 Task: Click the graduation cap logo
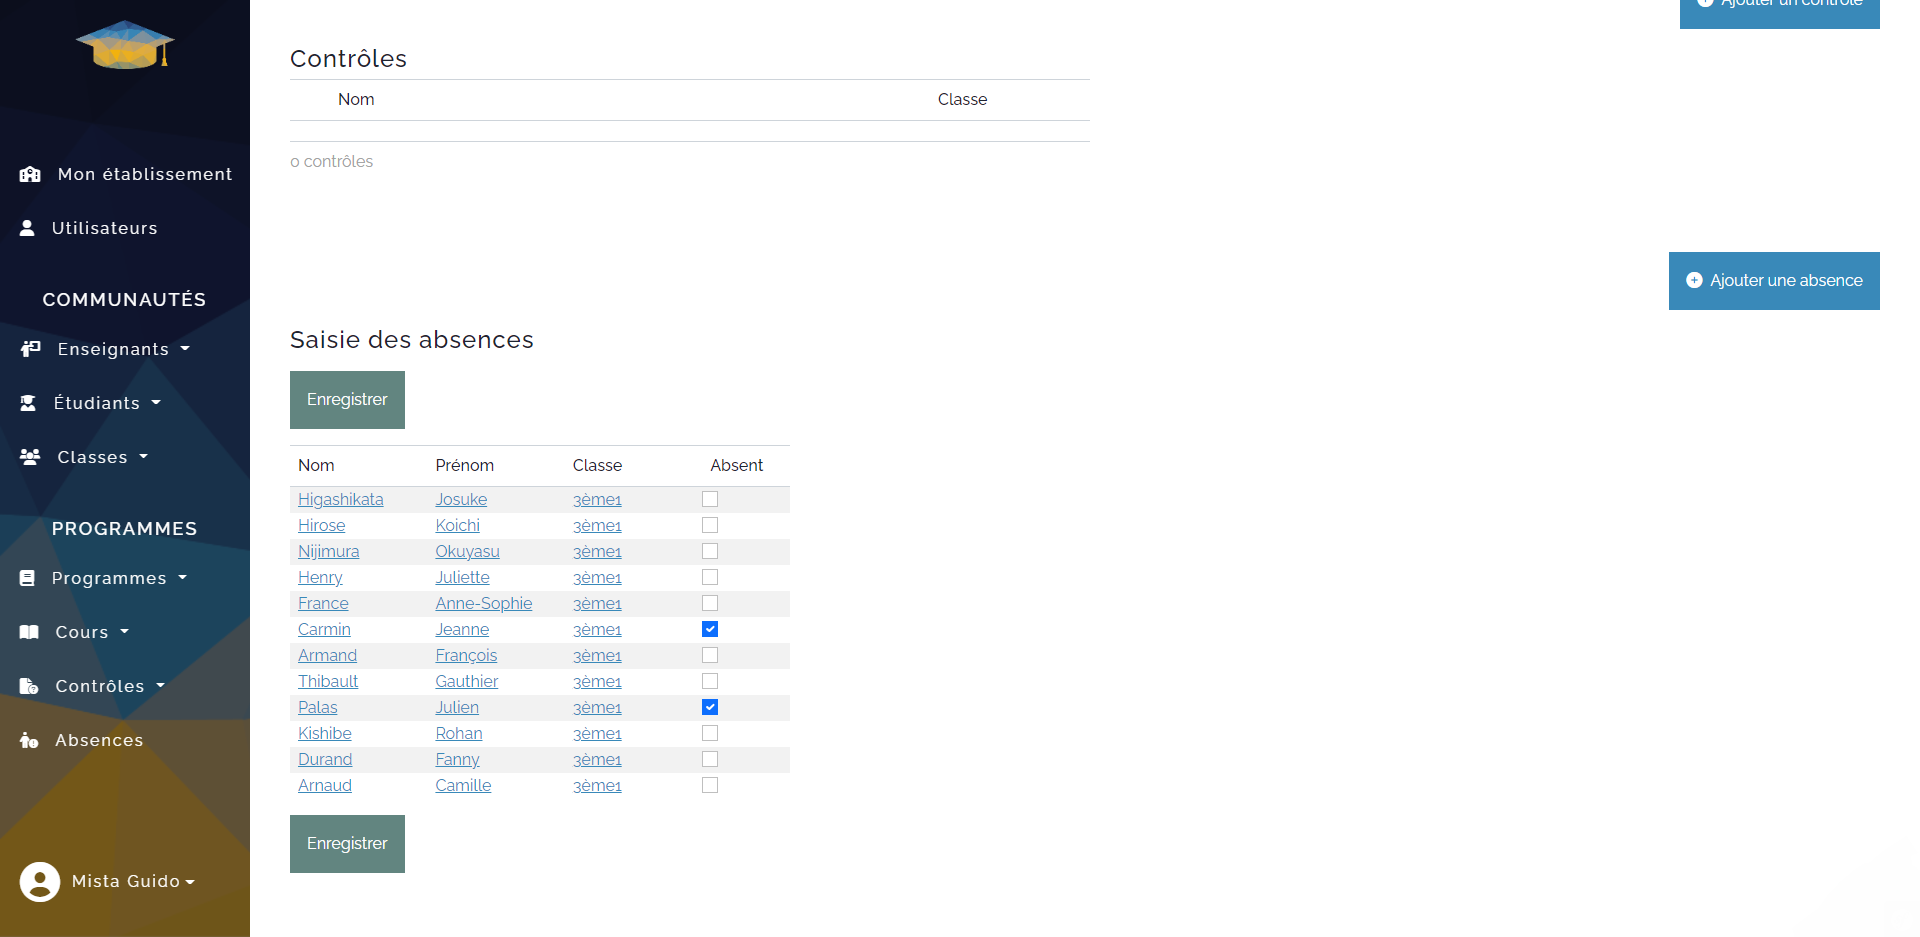point(125,45)
